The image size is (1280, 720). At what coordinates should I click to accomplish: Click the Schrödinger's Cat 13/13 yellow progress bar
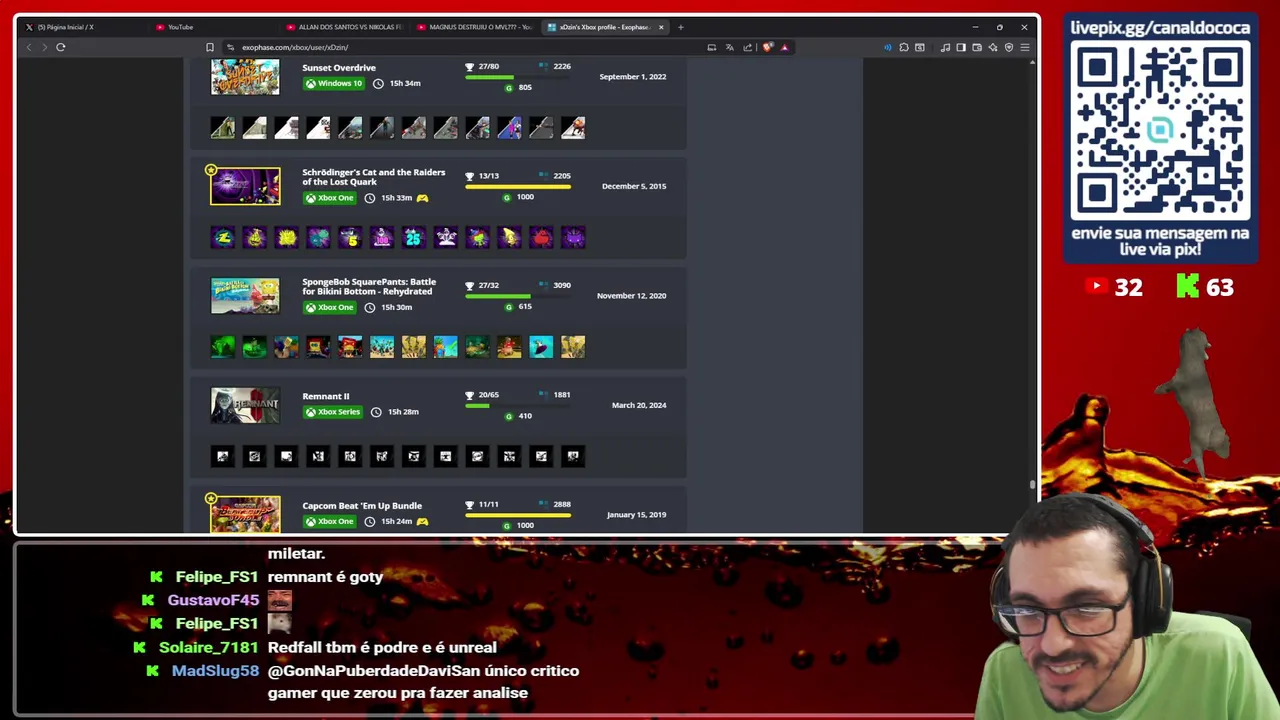coord(518,186)
